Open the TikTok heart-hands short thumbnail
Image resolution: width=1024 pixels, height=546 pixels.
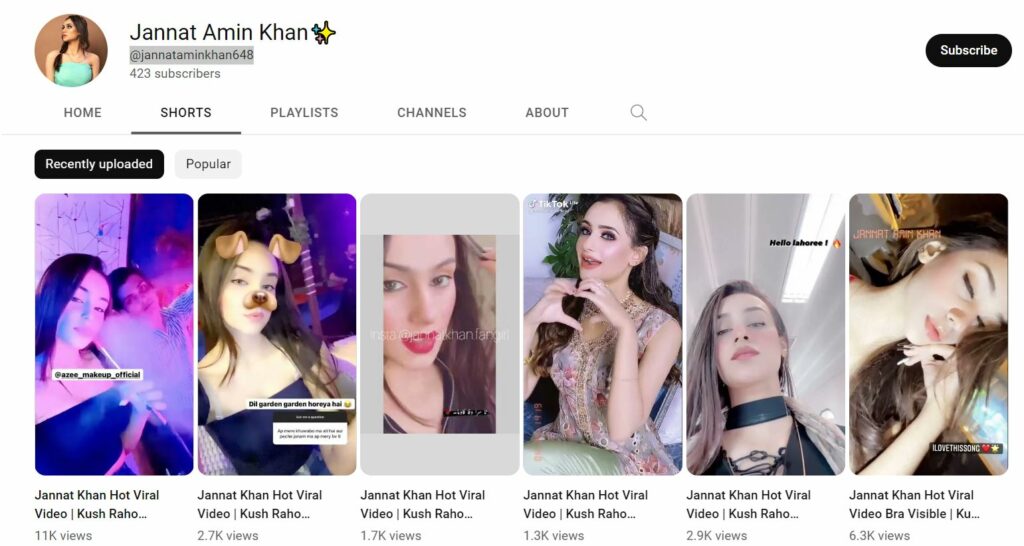[603, 334]
